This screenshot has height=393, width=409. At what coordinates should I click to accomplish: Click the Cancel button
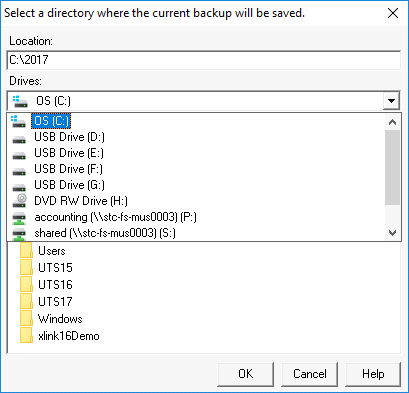click(310, 374)
